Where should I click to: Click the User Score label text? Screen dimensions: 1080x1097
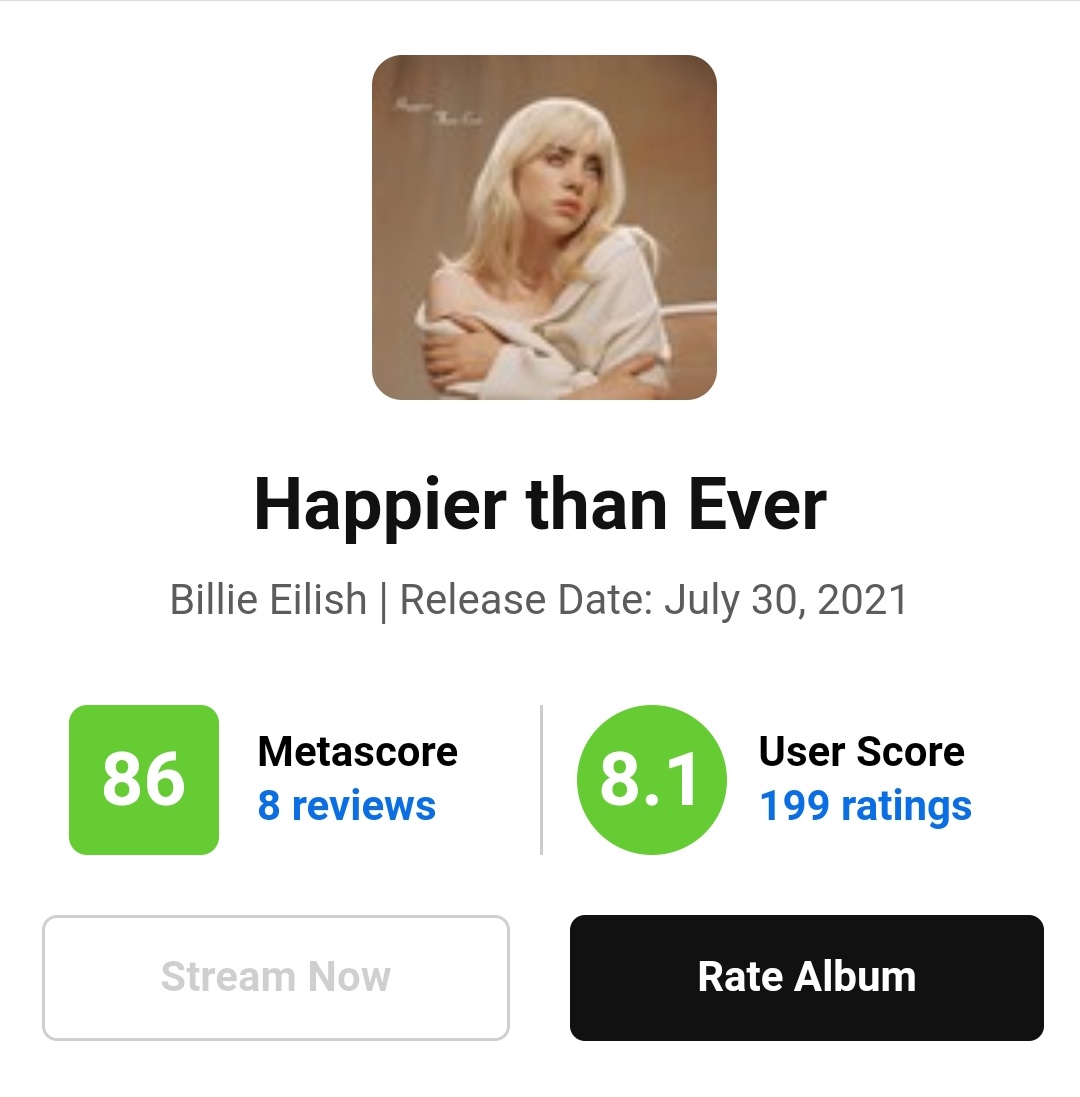(x=862, y=752)
